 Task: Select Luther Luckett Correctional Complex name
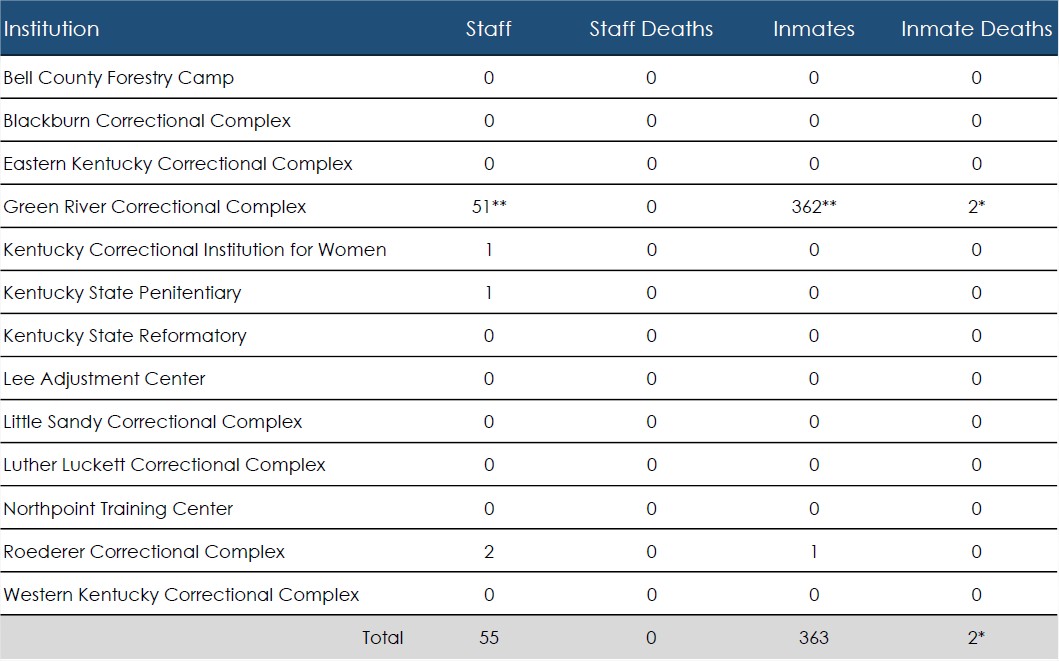pyautogui.click(x=165, y=465)
